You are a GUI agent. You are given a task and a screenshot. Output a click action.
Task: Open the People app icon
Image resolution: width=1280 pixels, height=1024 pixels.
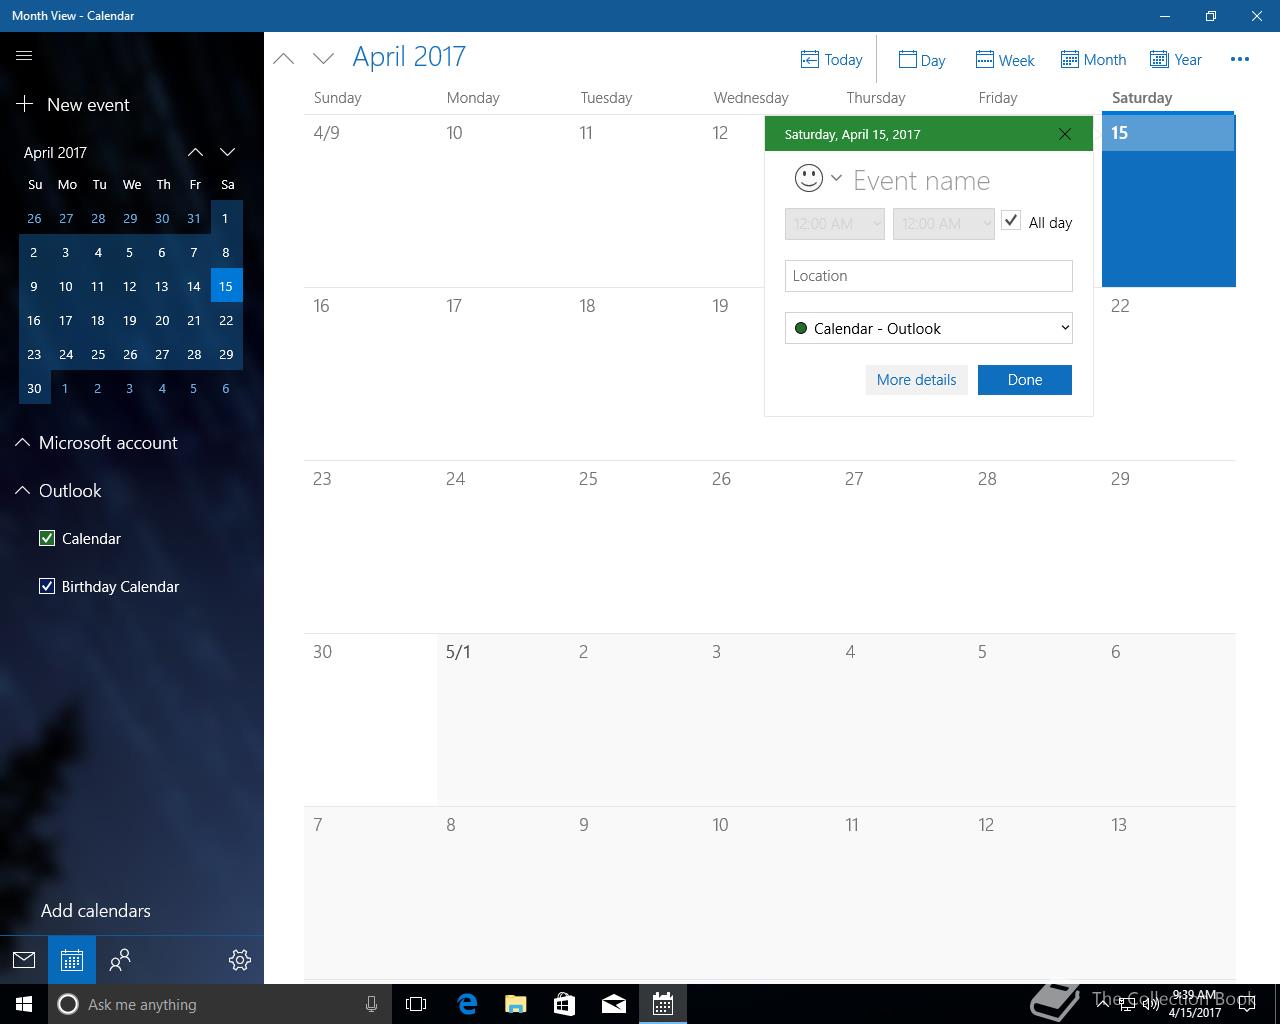(120, 960)
